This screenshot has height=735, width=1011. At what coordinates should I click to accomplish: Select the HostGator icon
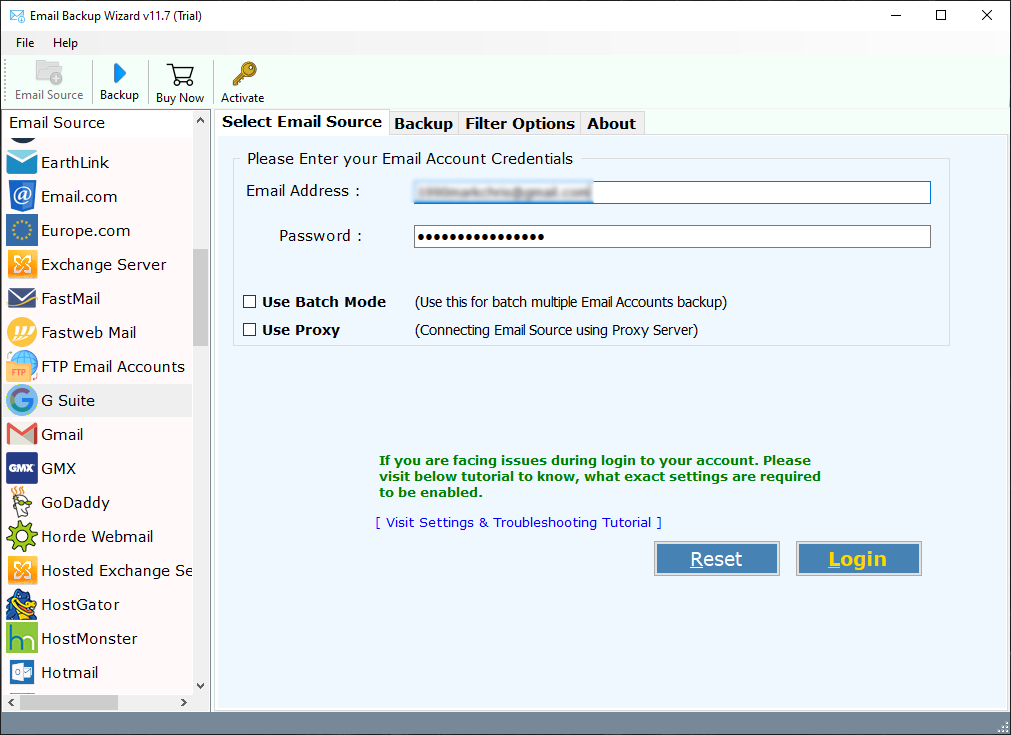(x=22, y=604)
